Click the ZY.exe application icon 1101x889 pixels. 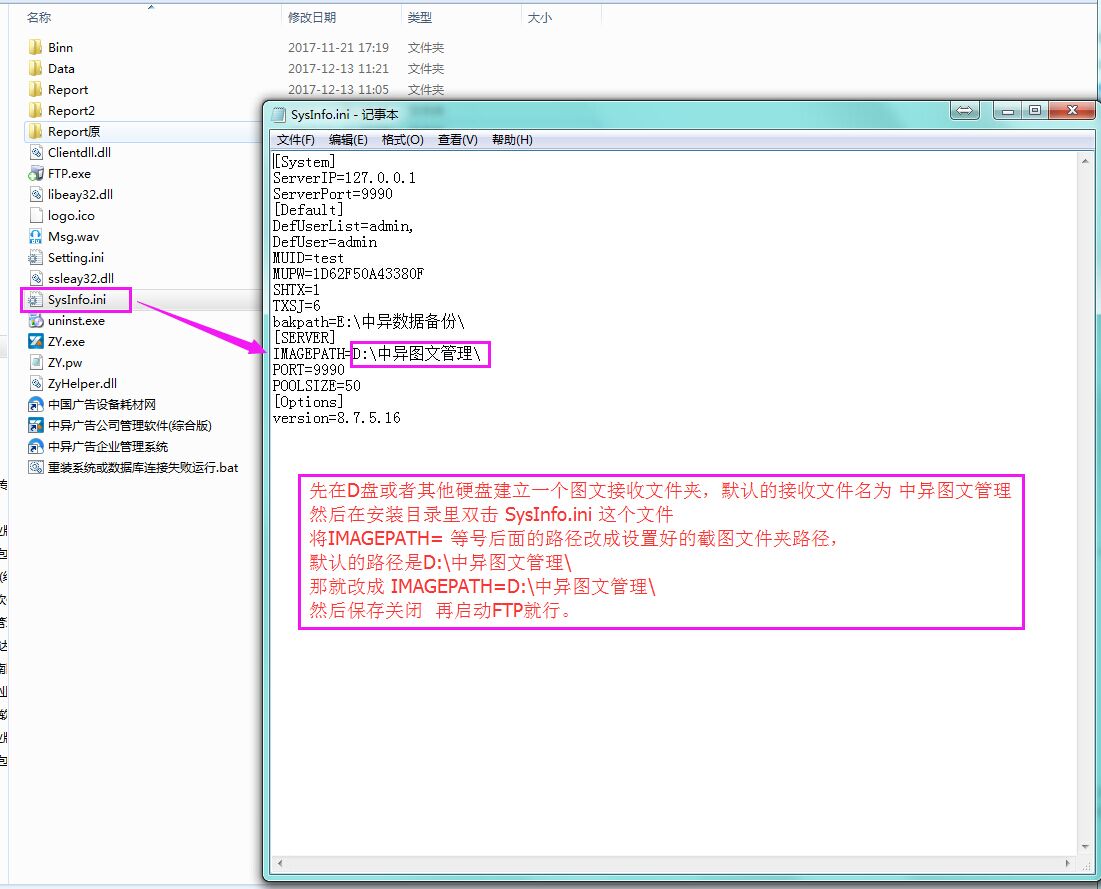point(36,341)
